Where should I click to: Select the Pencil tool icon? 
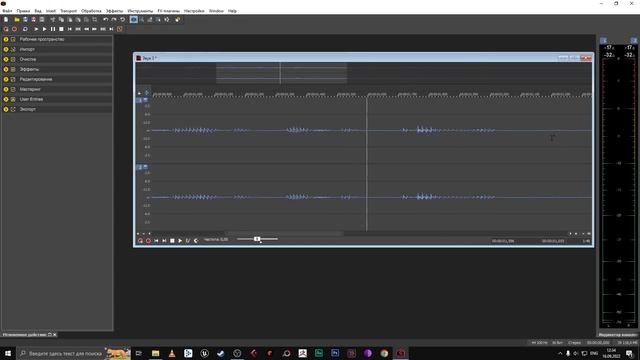pos(150,20)
